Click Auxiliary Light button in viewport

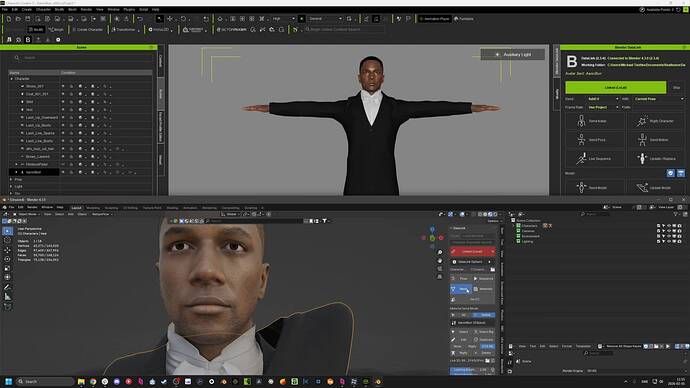513,55
